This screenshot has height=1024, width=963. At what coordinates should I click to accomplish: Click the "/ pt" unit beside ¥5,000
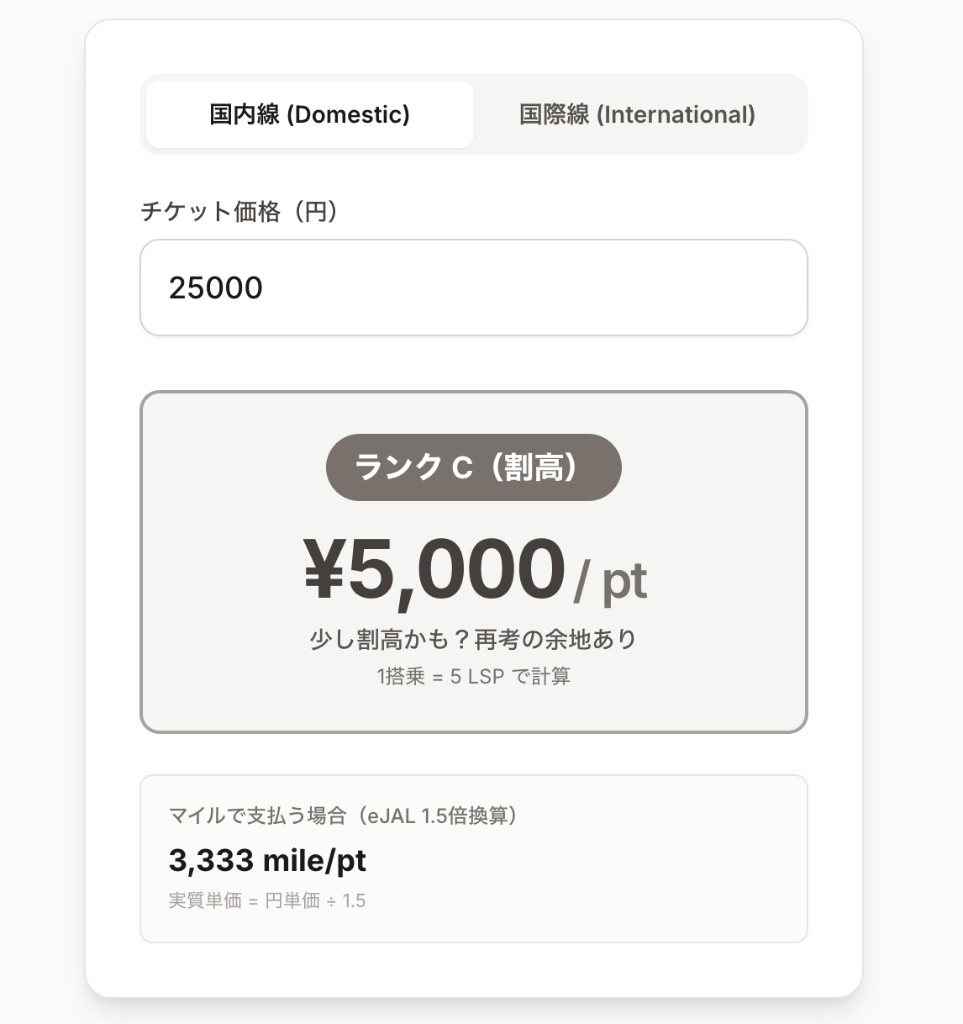[611, 581]
